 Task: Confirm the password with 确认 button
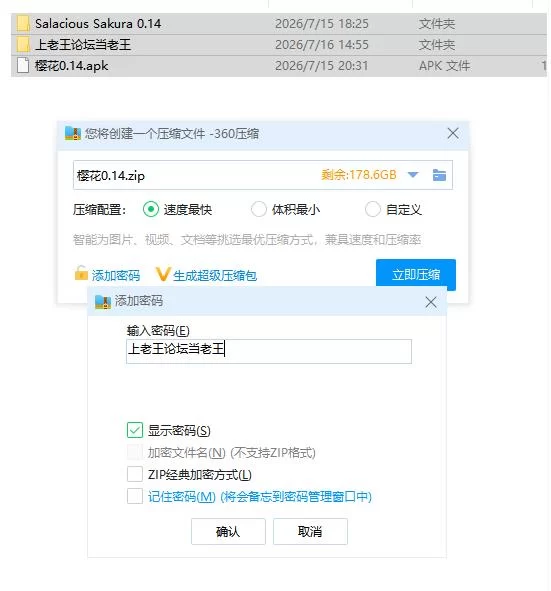click(x=228, y=531)
